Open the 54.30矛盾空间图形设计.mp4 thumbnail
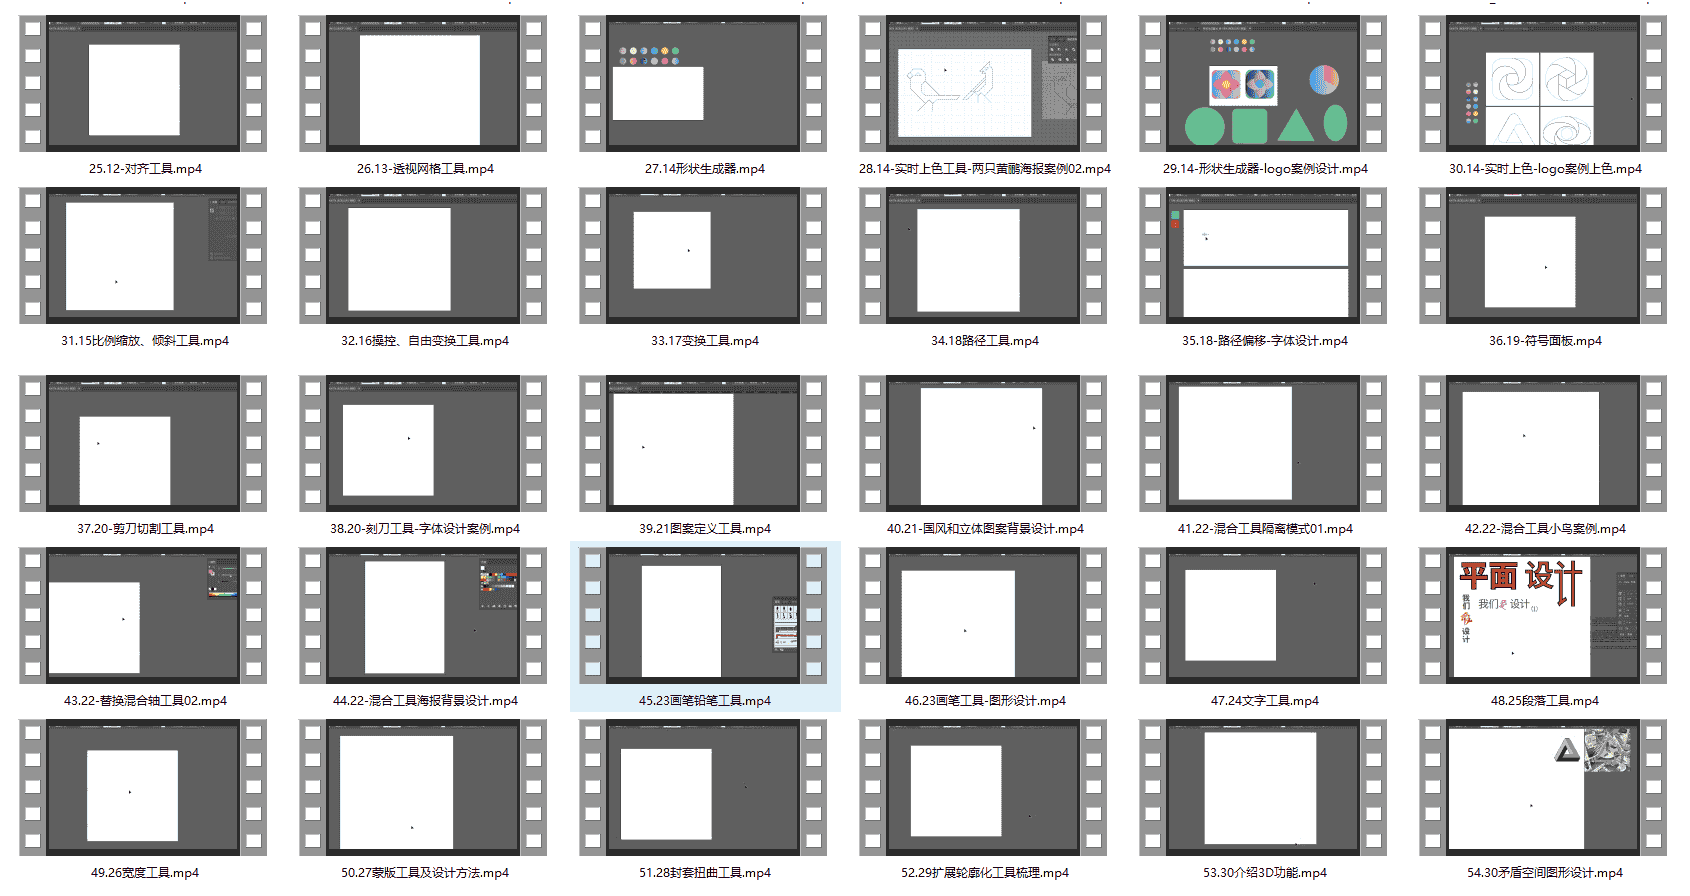 [1543, 788]
